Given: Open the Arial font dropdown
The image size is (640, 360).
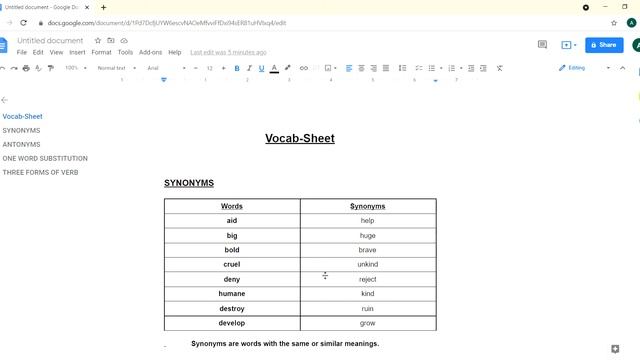Looking at the screenshot, I should pos(166,68).
